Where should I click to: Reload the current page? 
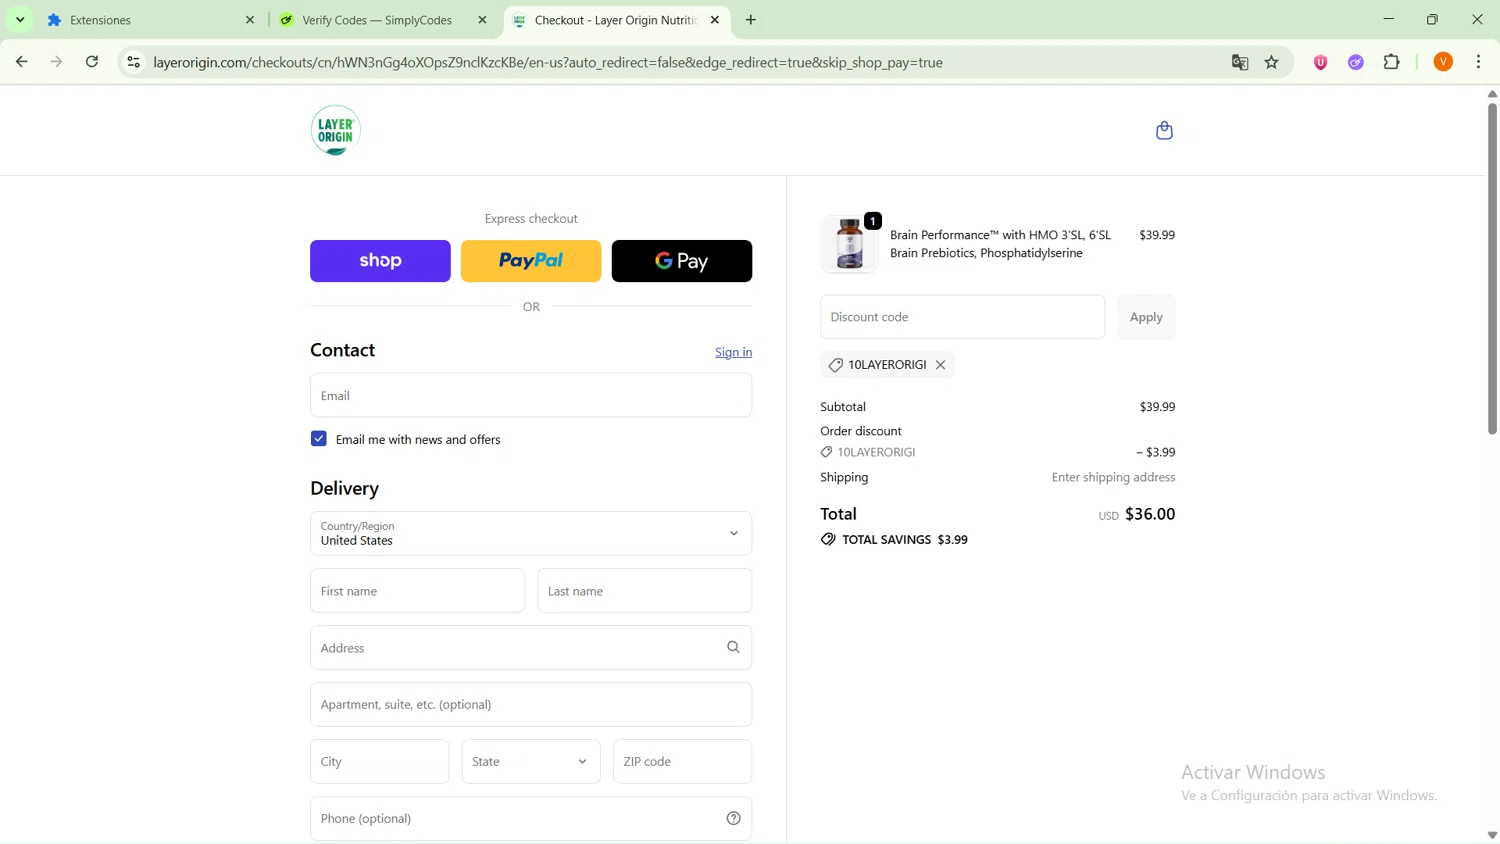[92, 62]
